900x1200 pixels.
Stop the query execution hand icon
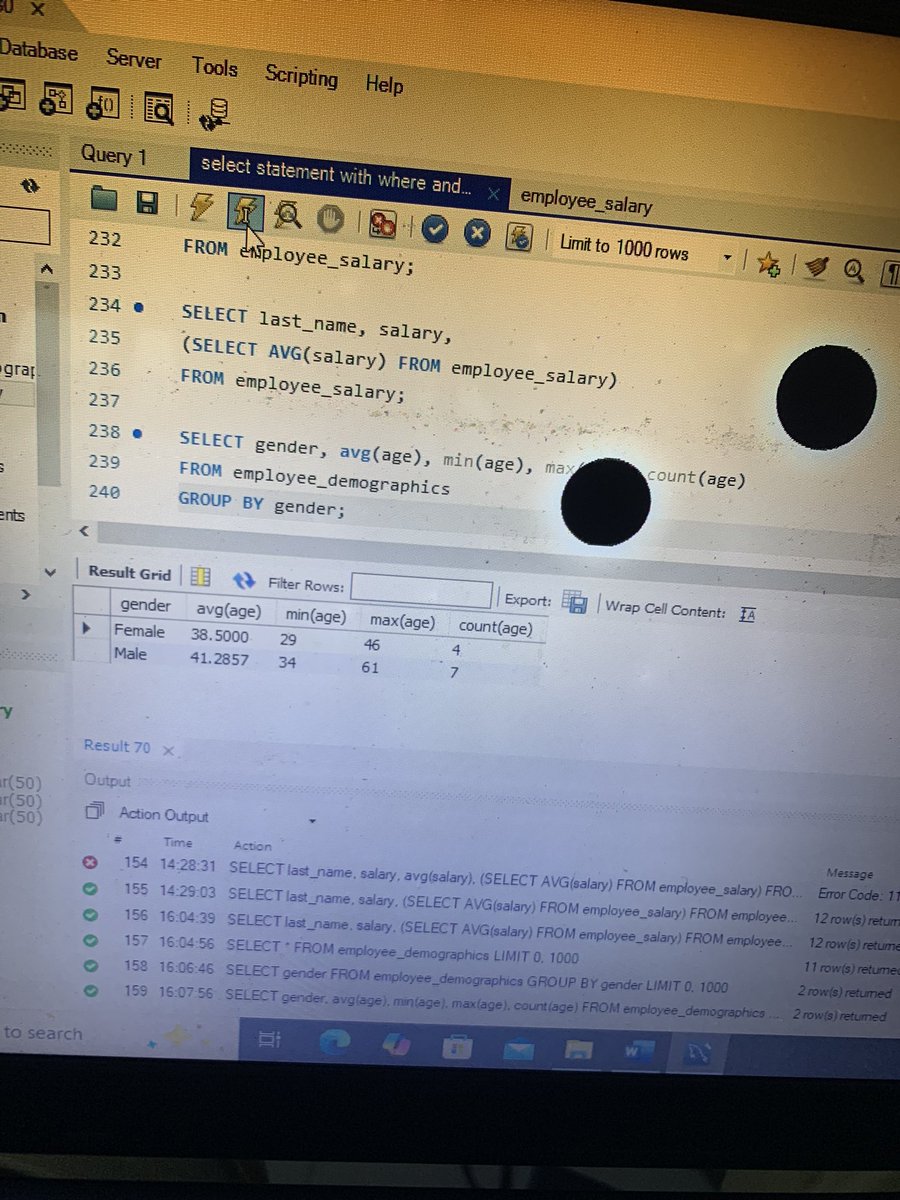pyautogui.click(x=330, y=219)
